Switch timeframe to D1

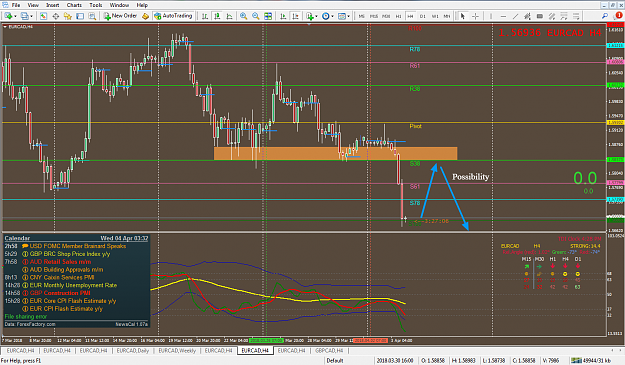point(423,16)
